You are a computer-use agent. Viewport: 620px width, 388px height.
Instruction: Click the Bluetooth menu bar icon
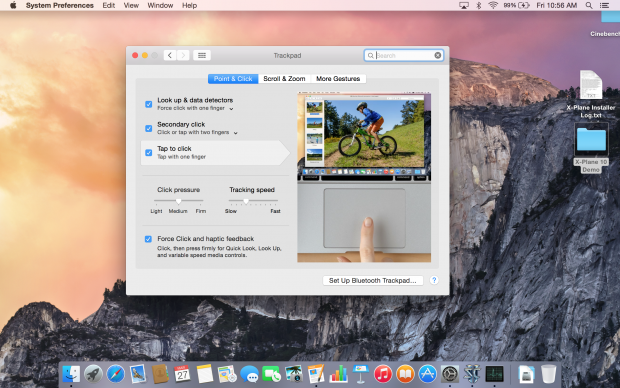479,5
